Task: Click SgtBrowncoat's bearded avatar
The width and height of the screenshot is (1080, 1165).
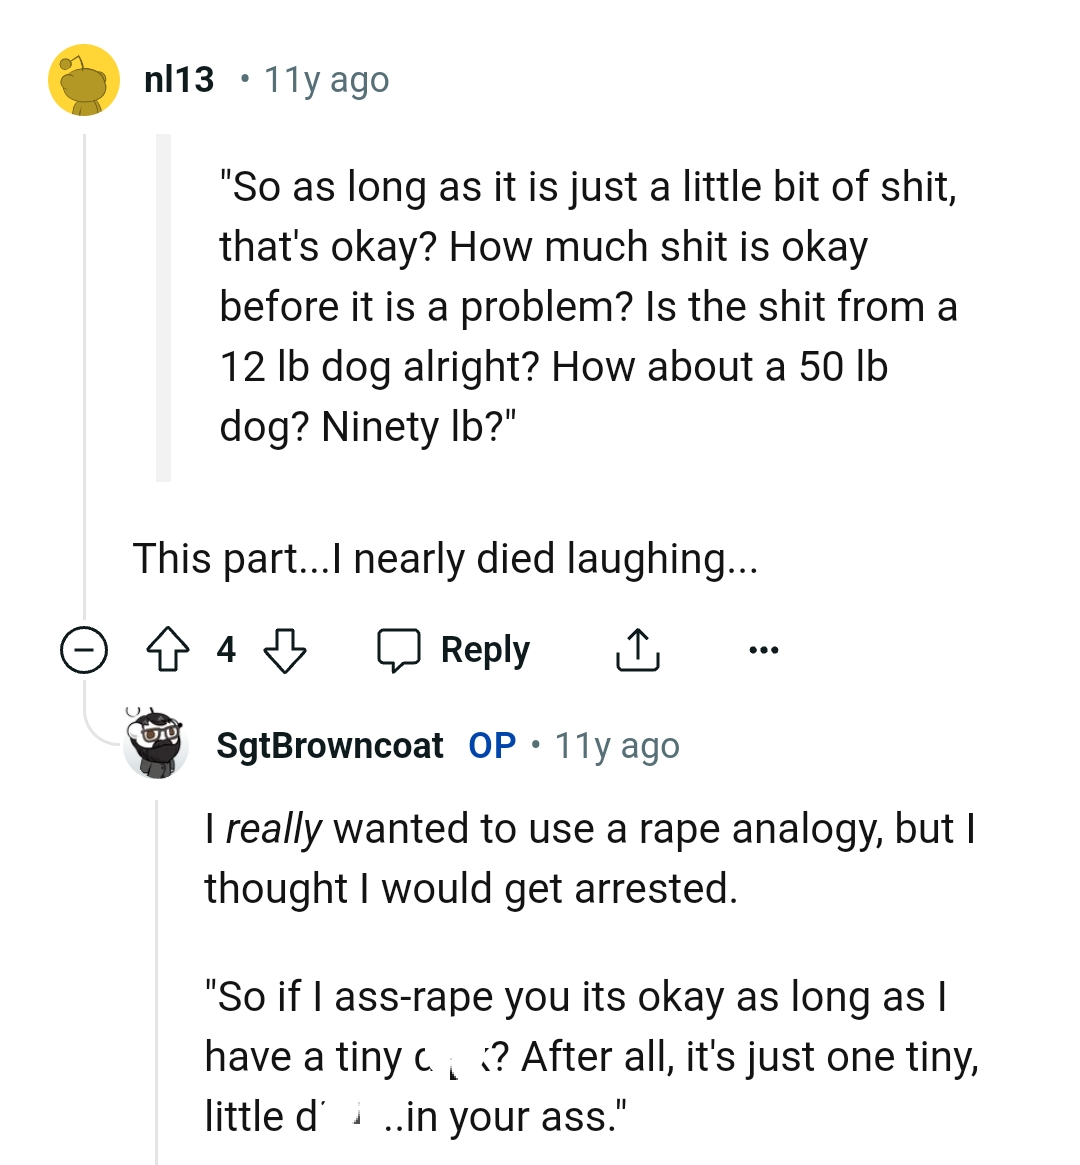Action: click(157, 745)
